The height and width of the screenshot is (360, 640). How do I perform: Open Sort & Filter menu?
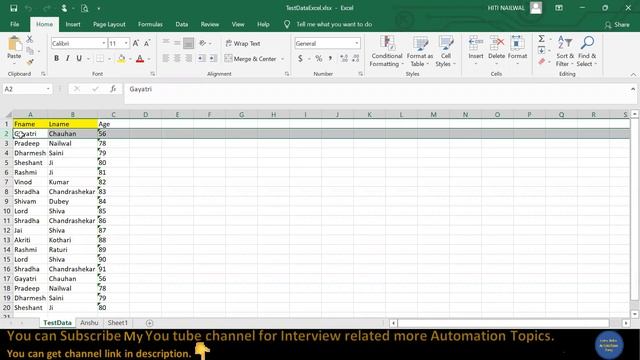click(565, 51)
